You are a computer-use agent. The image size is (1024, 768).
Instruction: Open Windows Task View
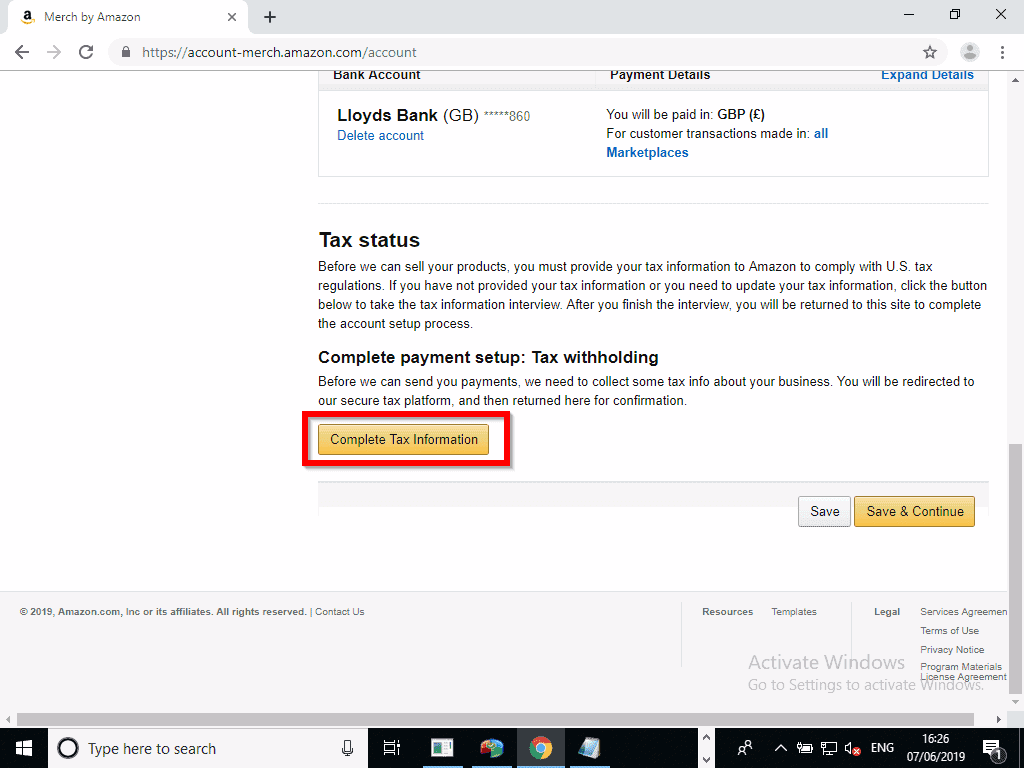pyautogui.click(x=392, y=748)
